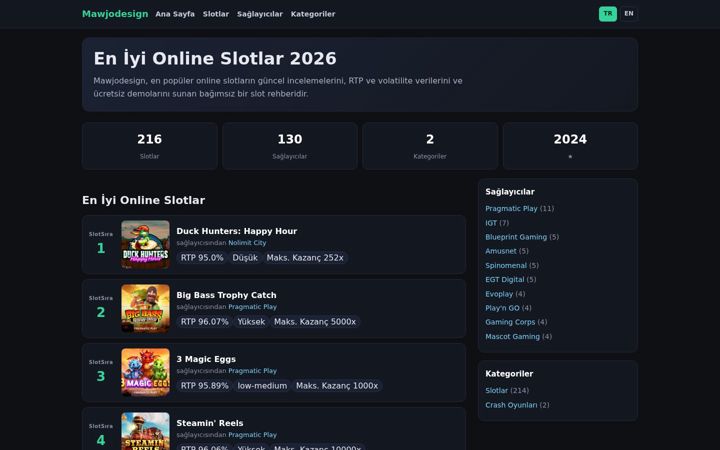Click the RTP 95.0% badge
720x450 pixels.
202,258
